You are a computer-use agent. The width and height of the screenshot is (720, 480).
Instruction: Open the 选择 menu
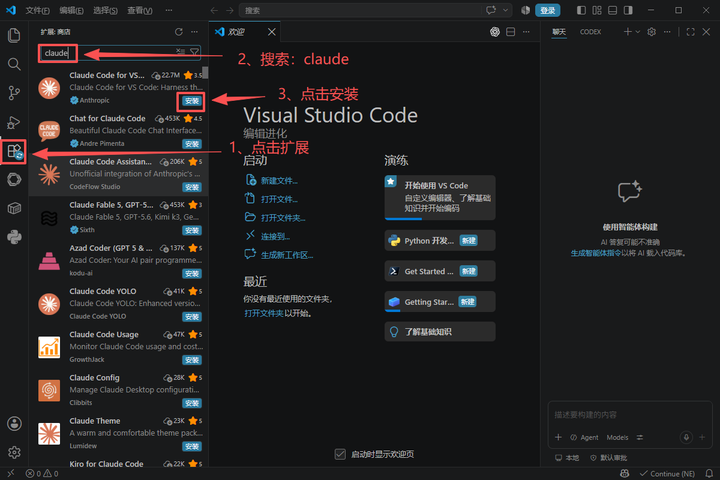(105, 10)
